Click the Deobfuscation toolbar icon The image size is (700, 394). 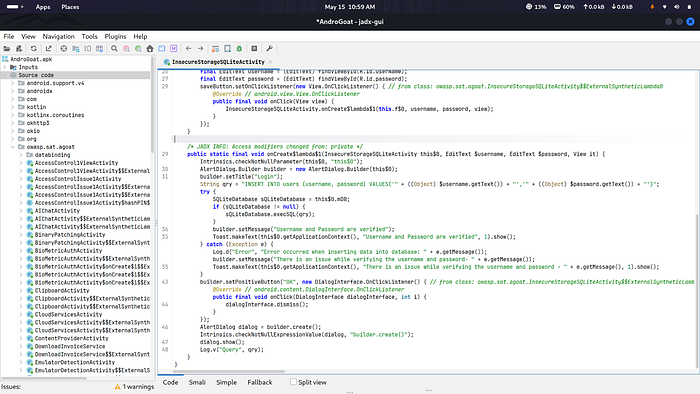tap(215, 49)
